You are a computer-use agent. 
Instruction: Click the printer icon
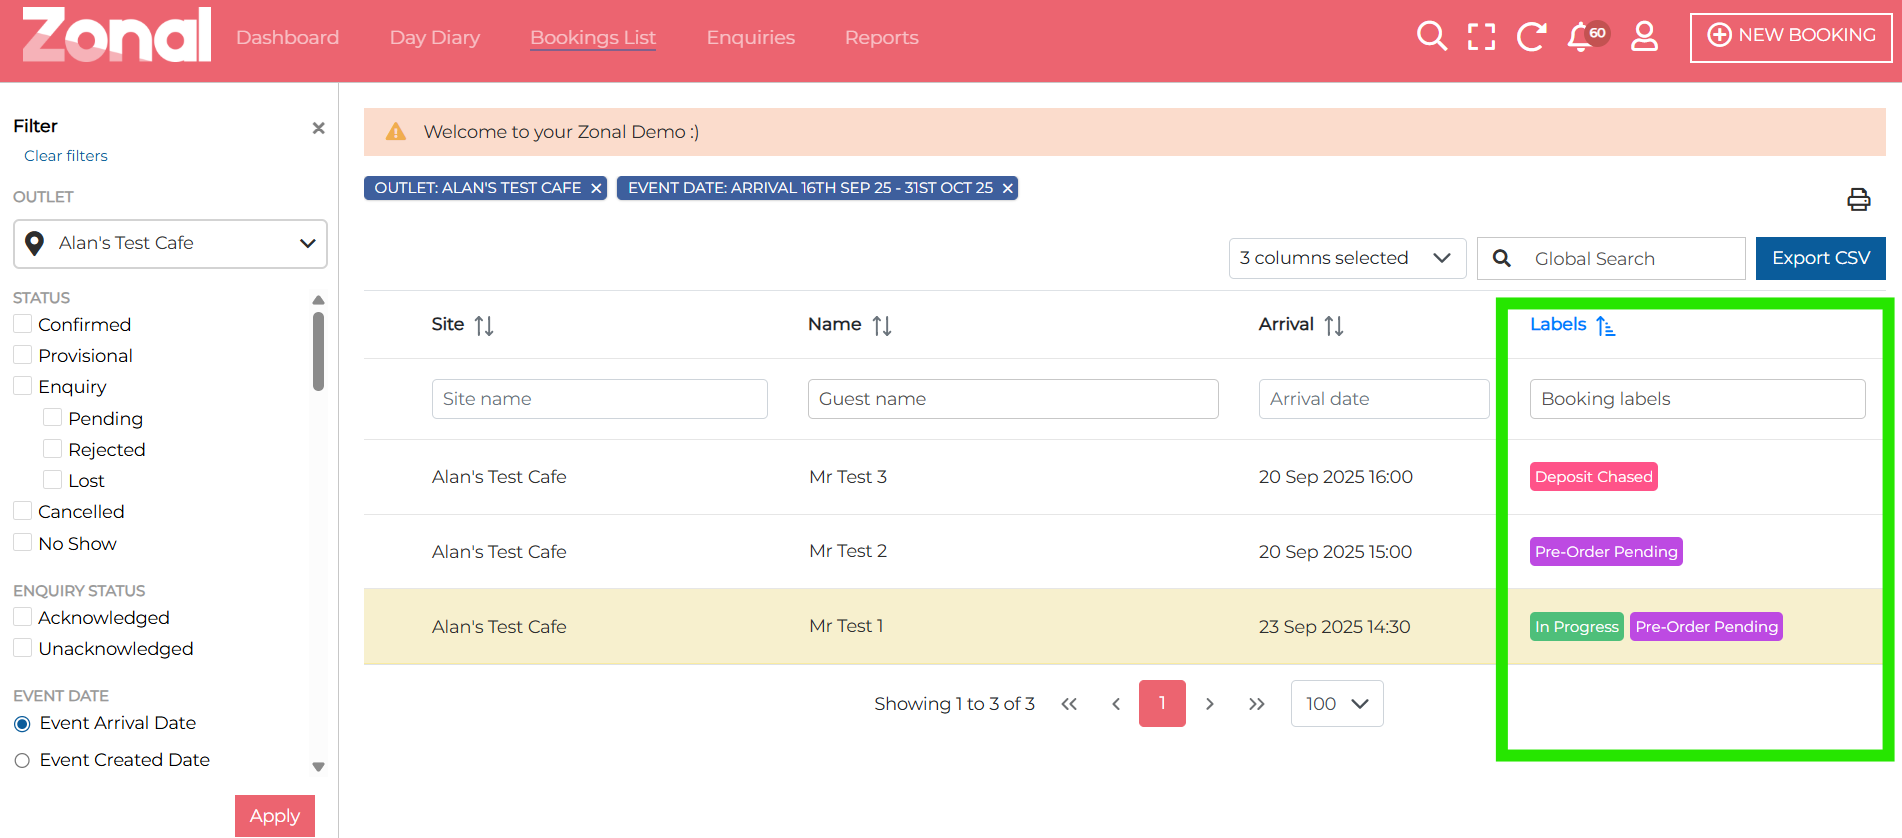point(1858,200)
